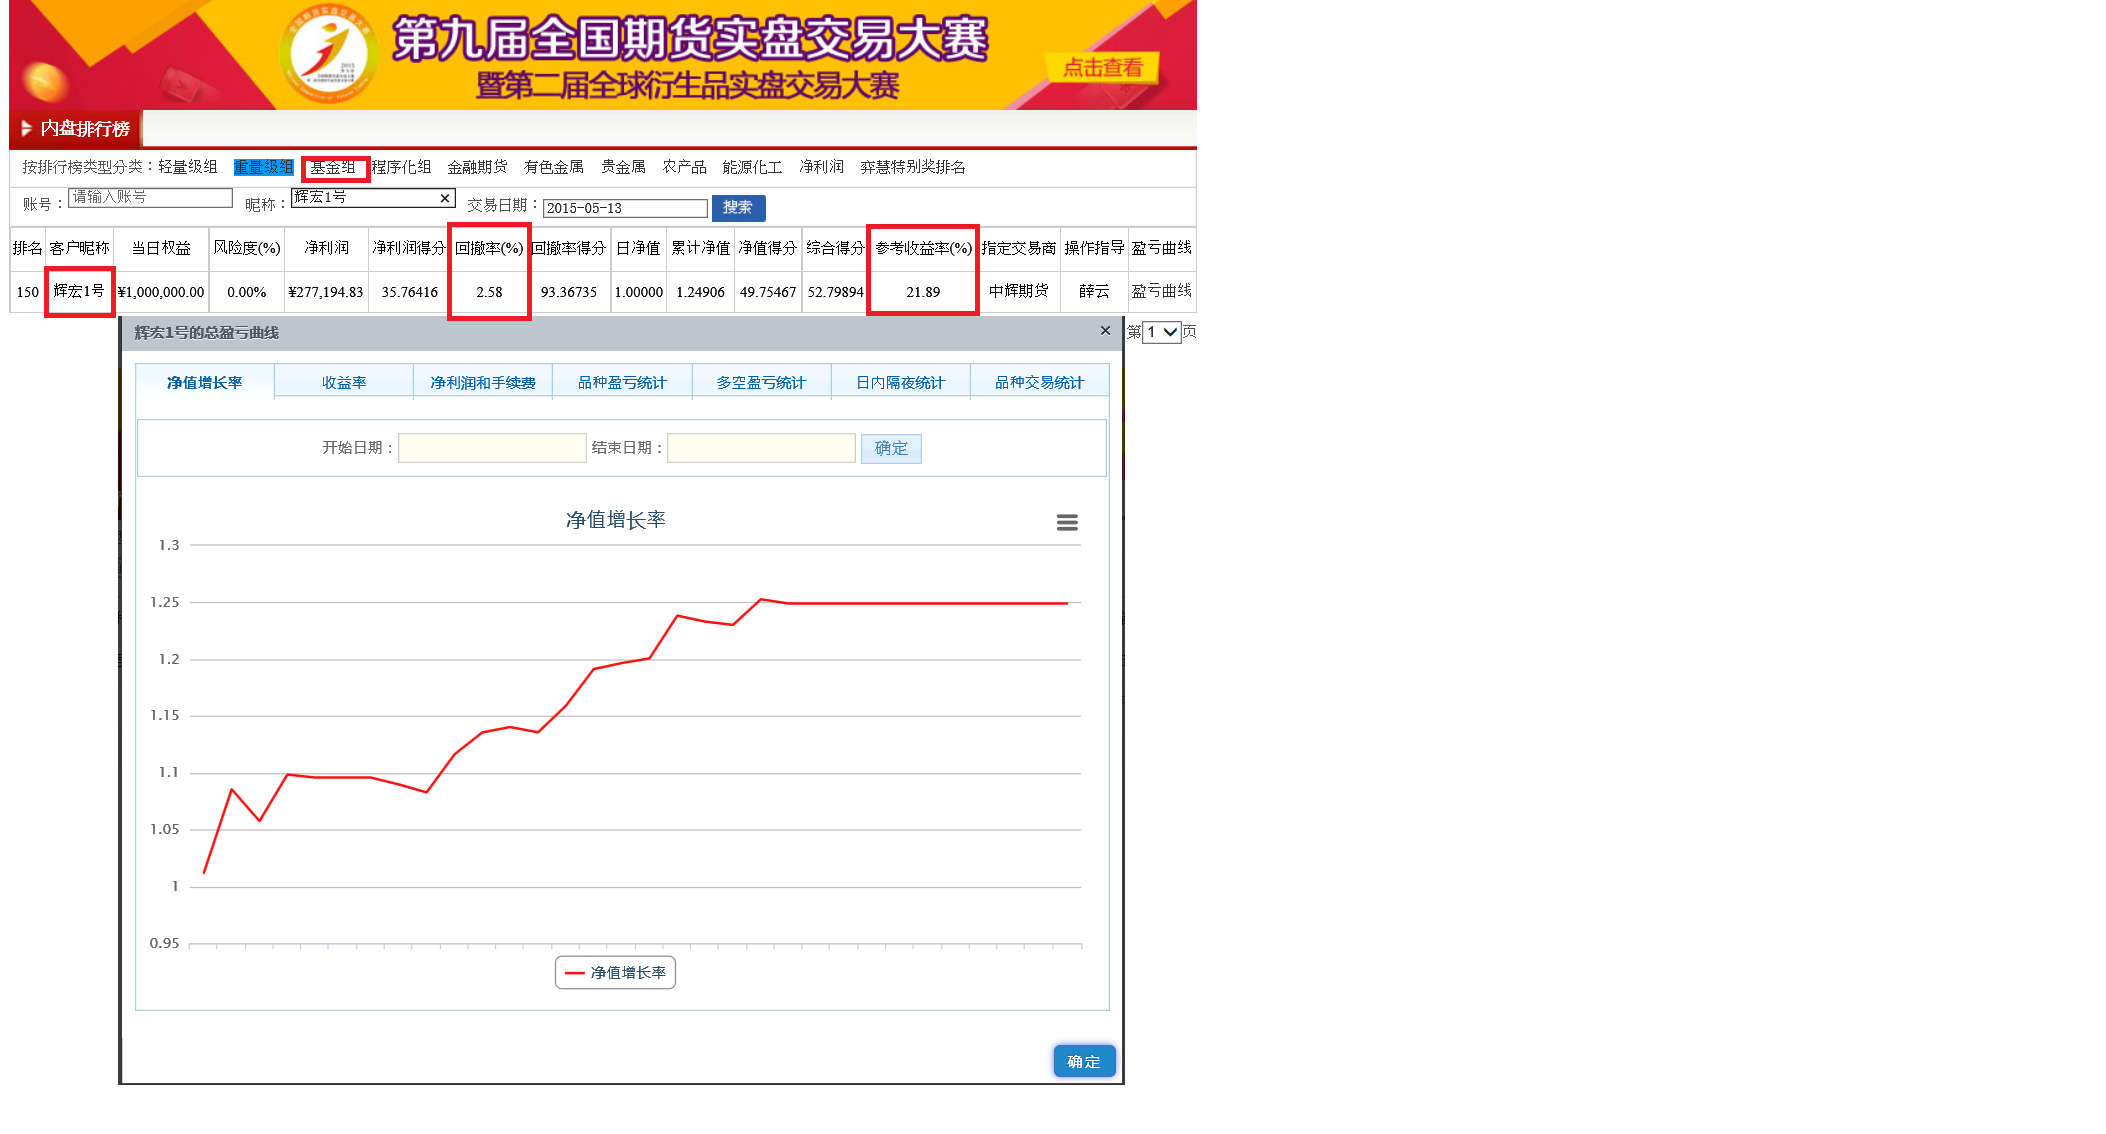Select the 轻量级组 ranking category

coord(187,167)
